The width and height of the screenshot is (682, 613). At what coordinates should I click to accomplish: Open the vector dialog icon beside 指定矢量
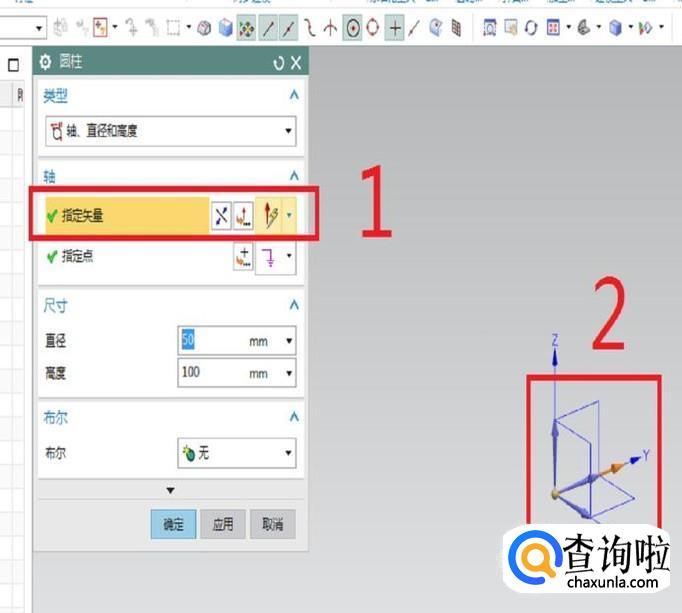(x=244, y=214)
